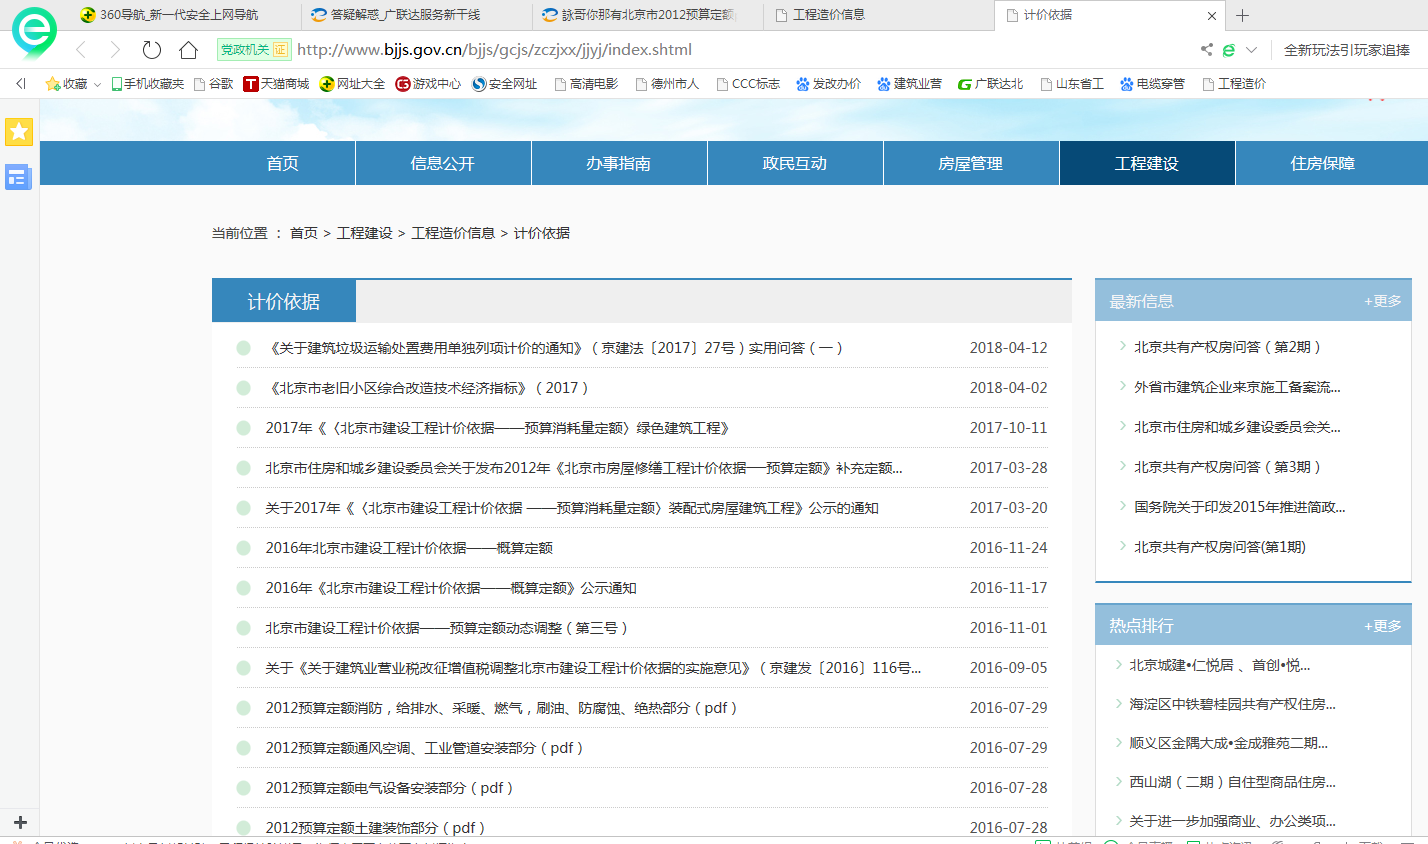
Task: Open 高清电影 bookmark
Action: [586, 84]
